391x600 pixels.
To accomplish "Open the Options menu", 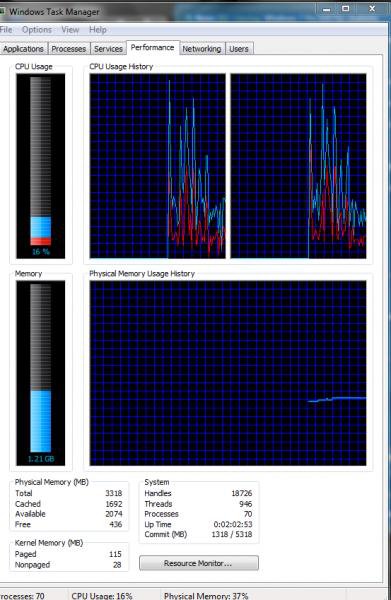I will (x=37, y=29).
